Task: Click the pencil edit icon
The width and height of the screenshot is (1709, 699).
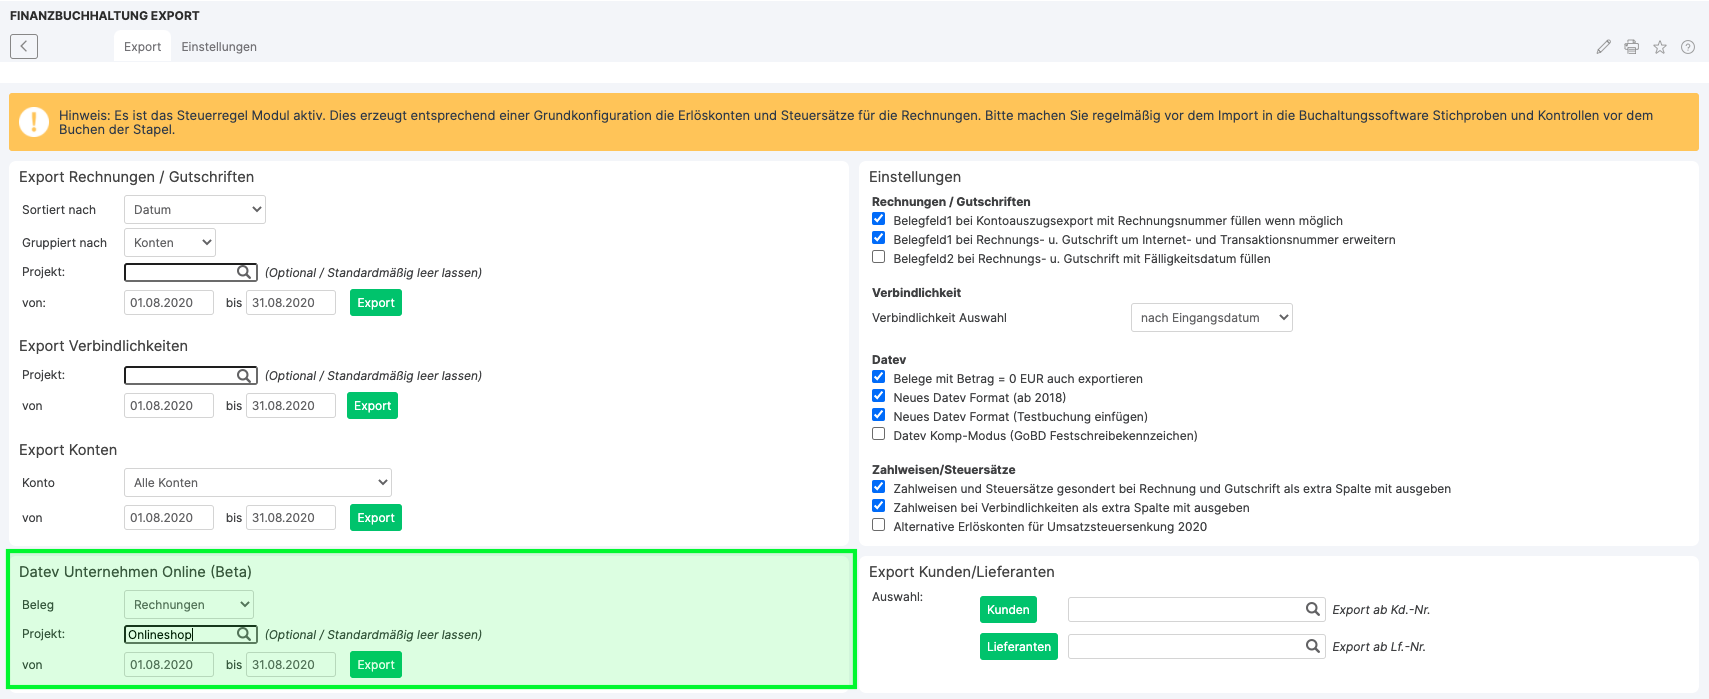Action: (1603, 47)
